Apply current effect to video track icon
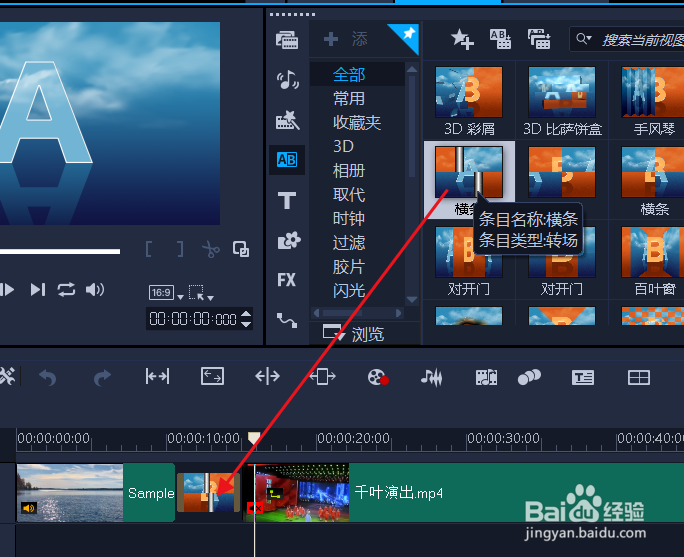Viewport: 684px width, 557px height. [x=500, y=39]
